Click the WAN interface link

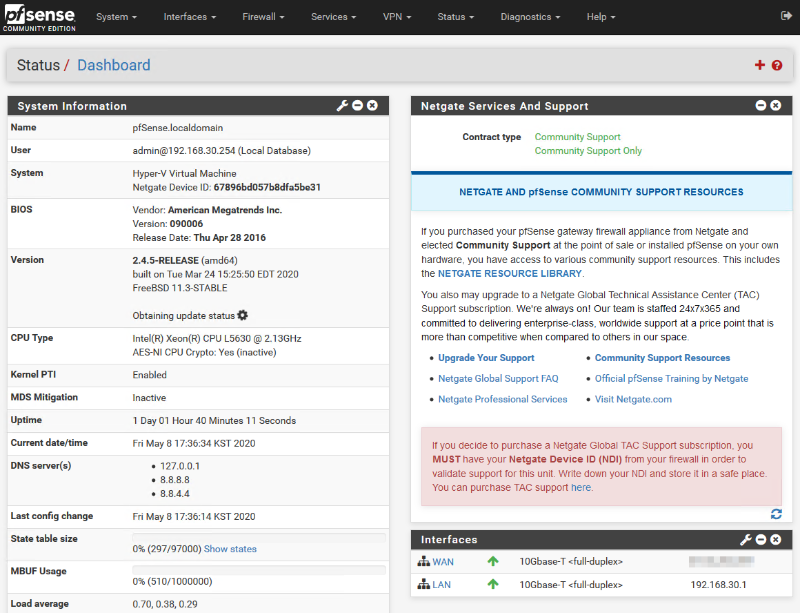[442, 562]
